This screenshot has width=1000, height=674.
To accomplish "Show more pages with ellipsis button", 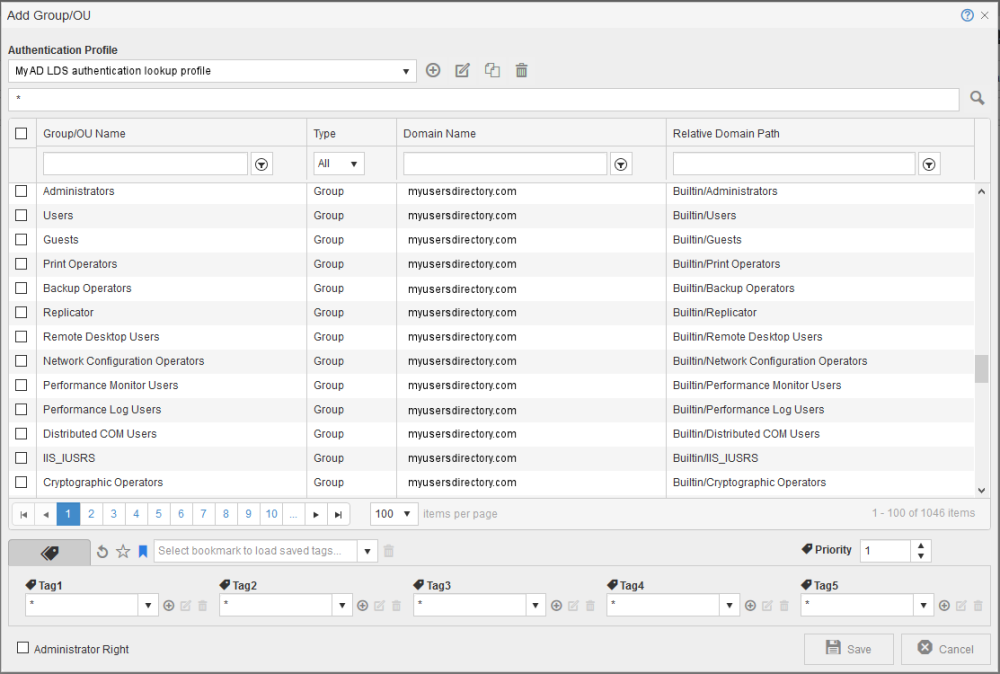I will (x=293, y=514).
